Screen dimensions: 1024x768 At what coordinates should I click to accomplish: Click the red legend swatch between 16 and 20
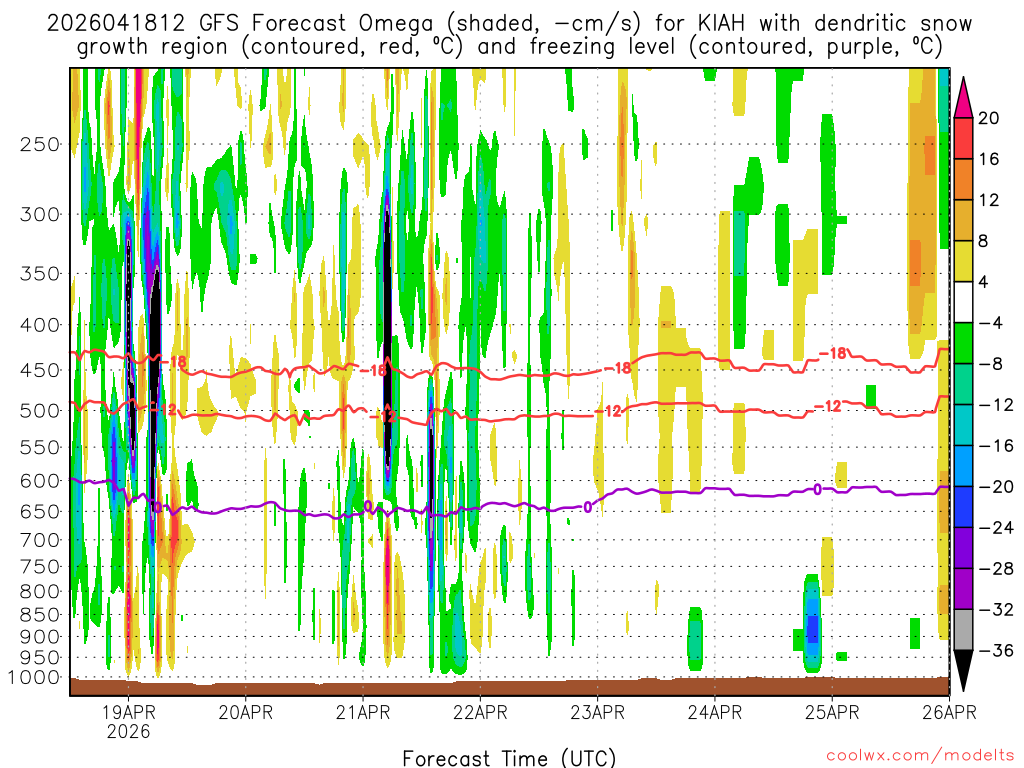pos(963,138)
